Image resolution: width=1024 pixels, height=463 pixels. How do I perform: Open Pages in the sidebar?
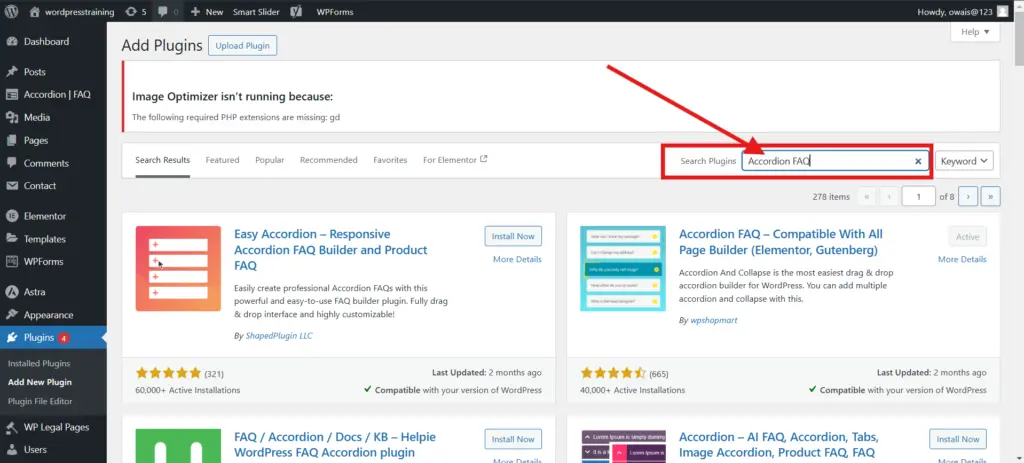coord(36,140)
